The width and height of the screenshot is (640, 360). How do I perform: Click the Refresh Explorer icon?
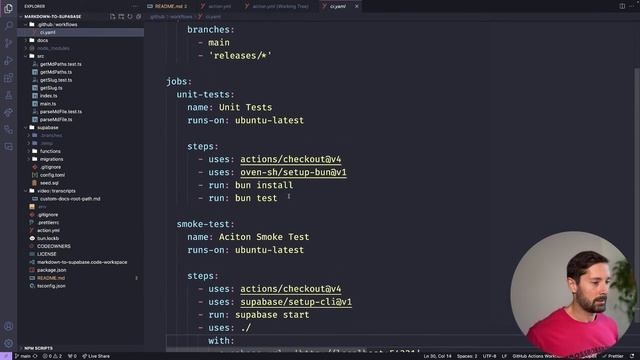click(x=130, y=16)
